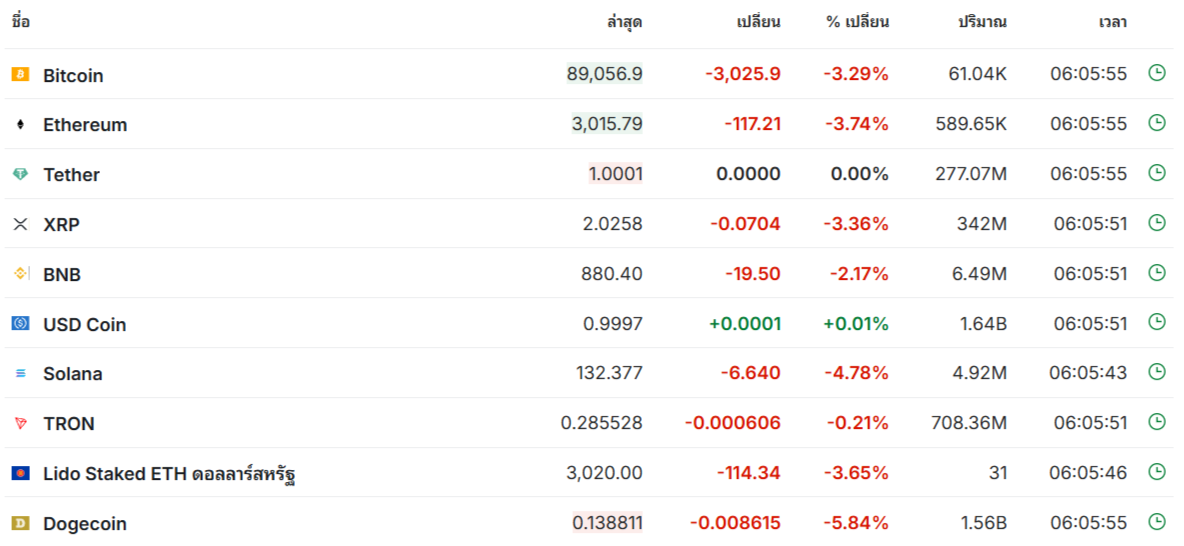Click the XRP logo icon
Image resolution: width=1184 pixels, height=546 pixels.
coord(20,224)
